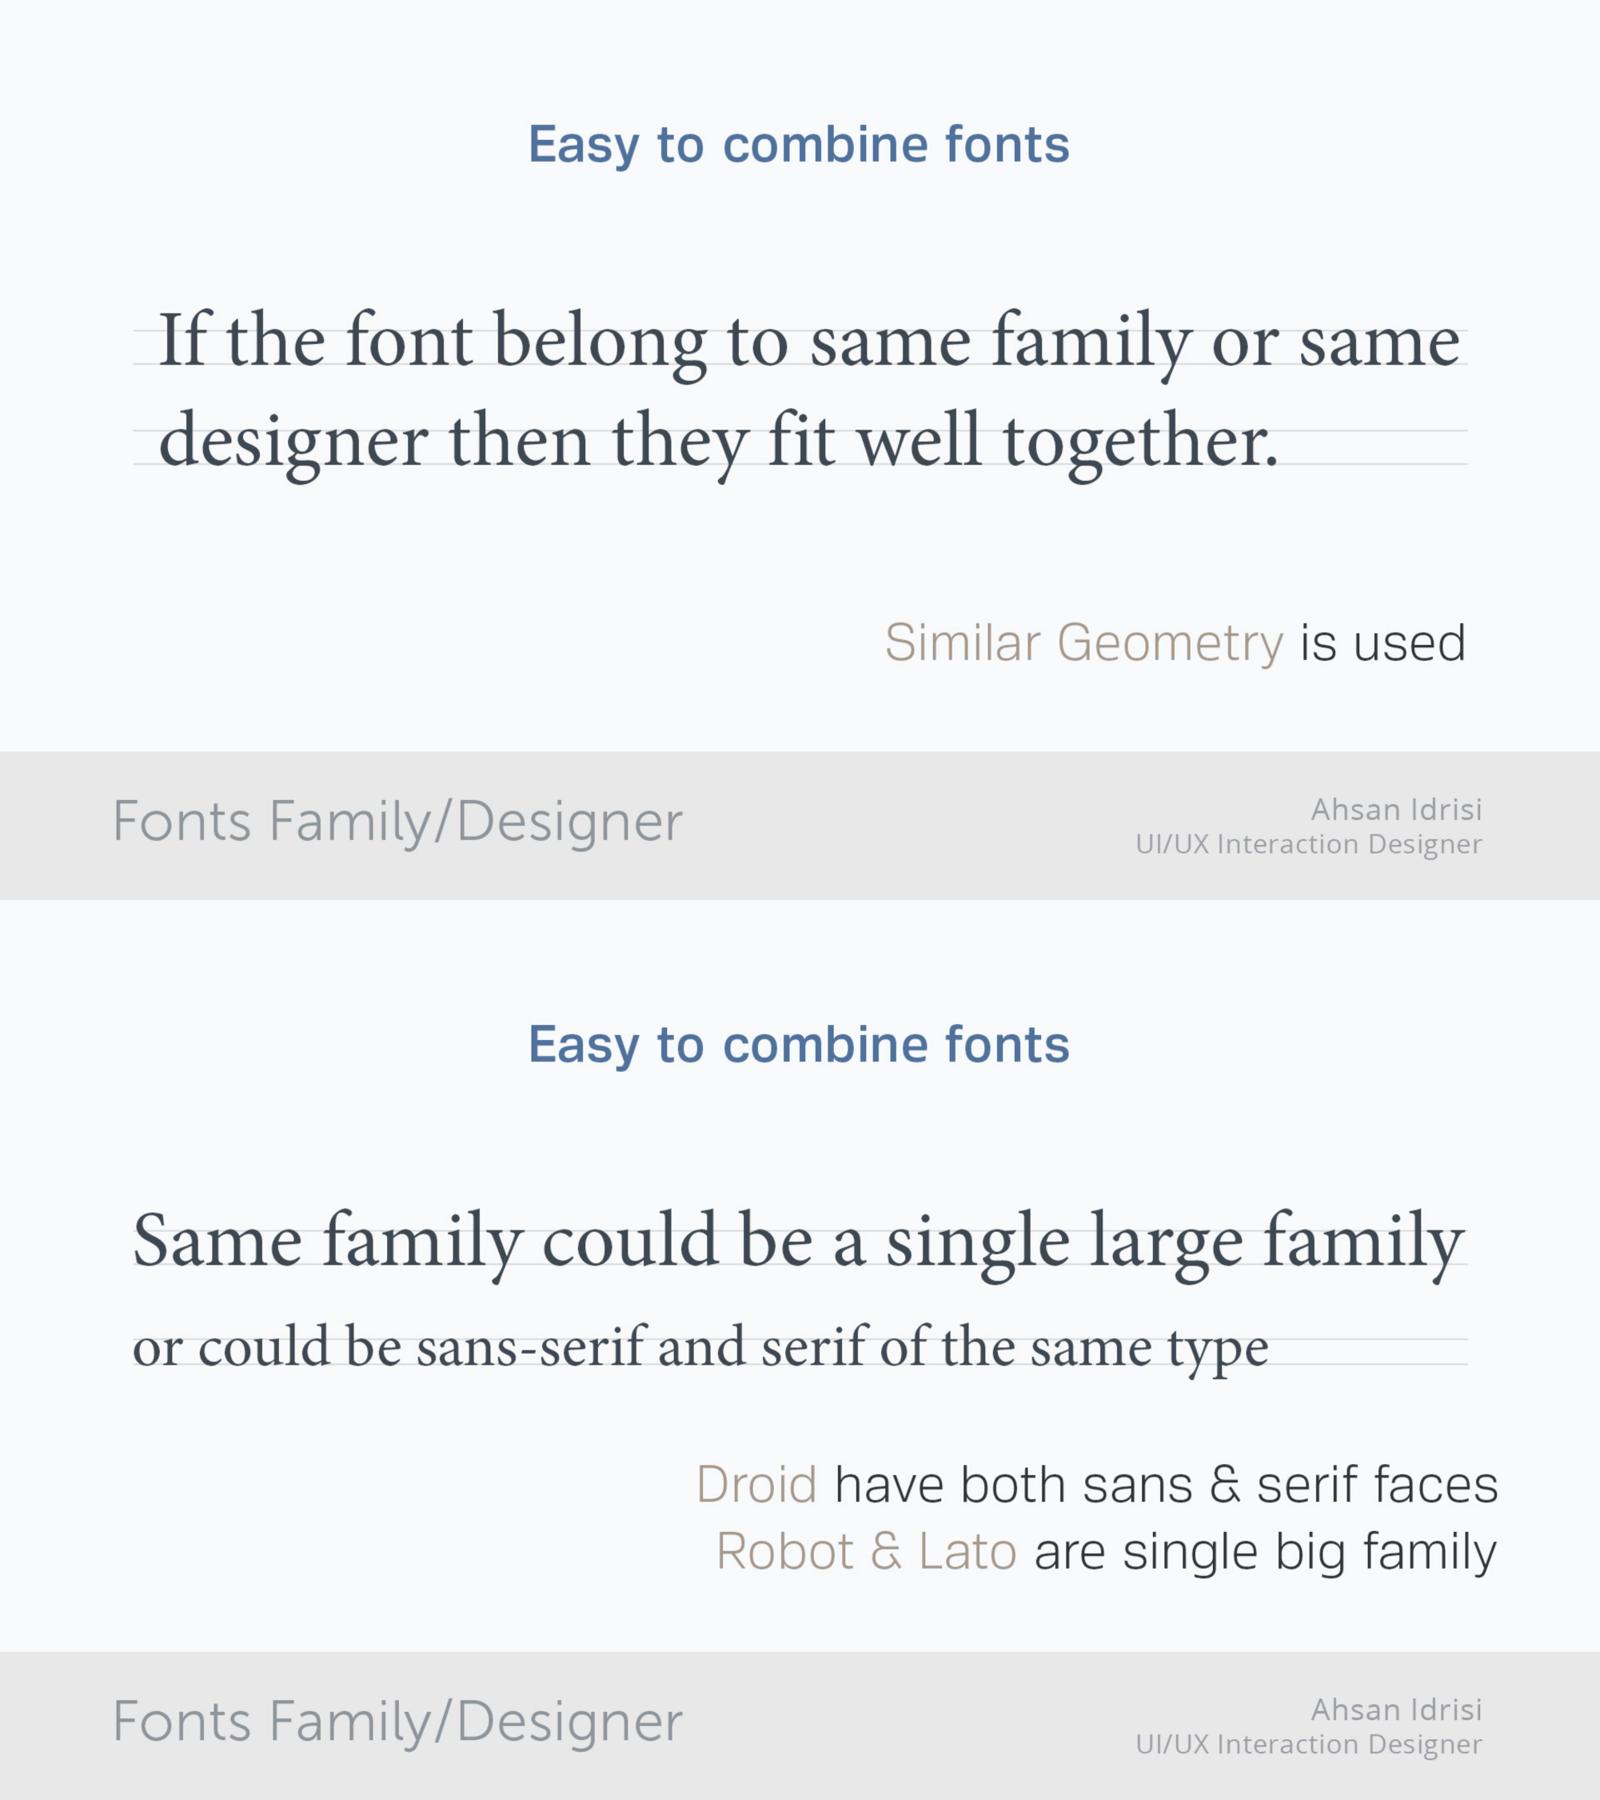Click the 'or could be sans-serif and serif' line
Image resolution: width=1600 pixels, height=1800 pixels.
[x=700, y=1348]
